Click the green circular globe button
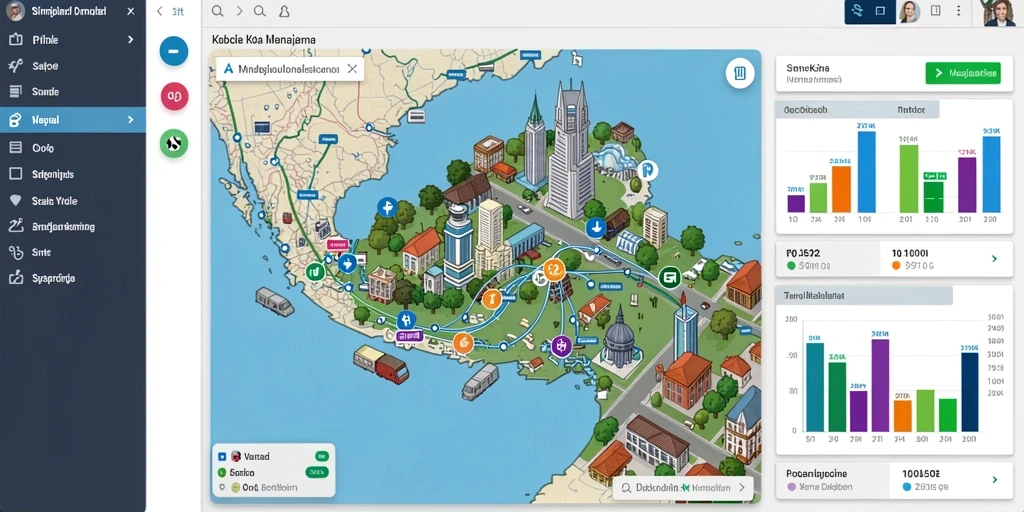This screenshot has width=1024, height=512. pos(174,143)
